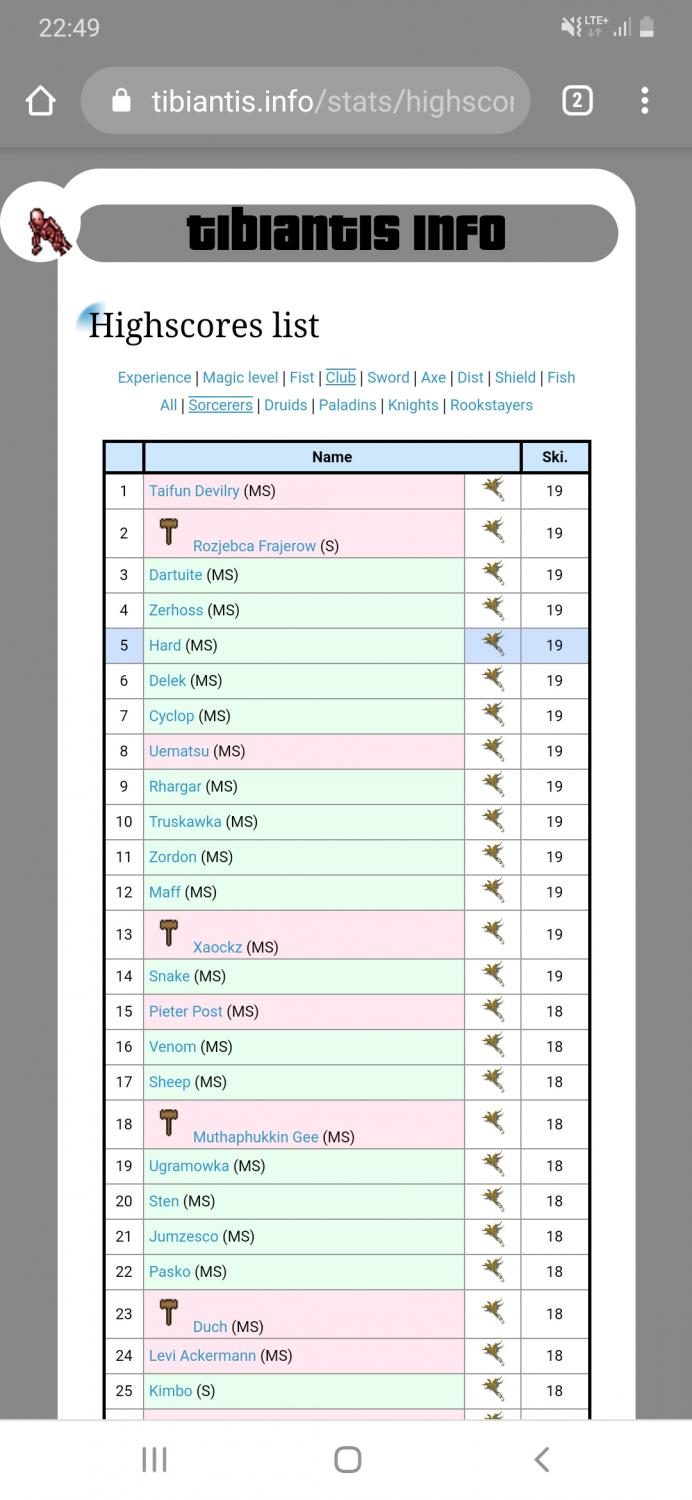
Task: Tap the Android recent apps button
Action: coord(154,1459)
